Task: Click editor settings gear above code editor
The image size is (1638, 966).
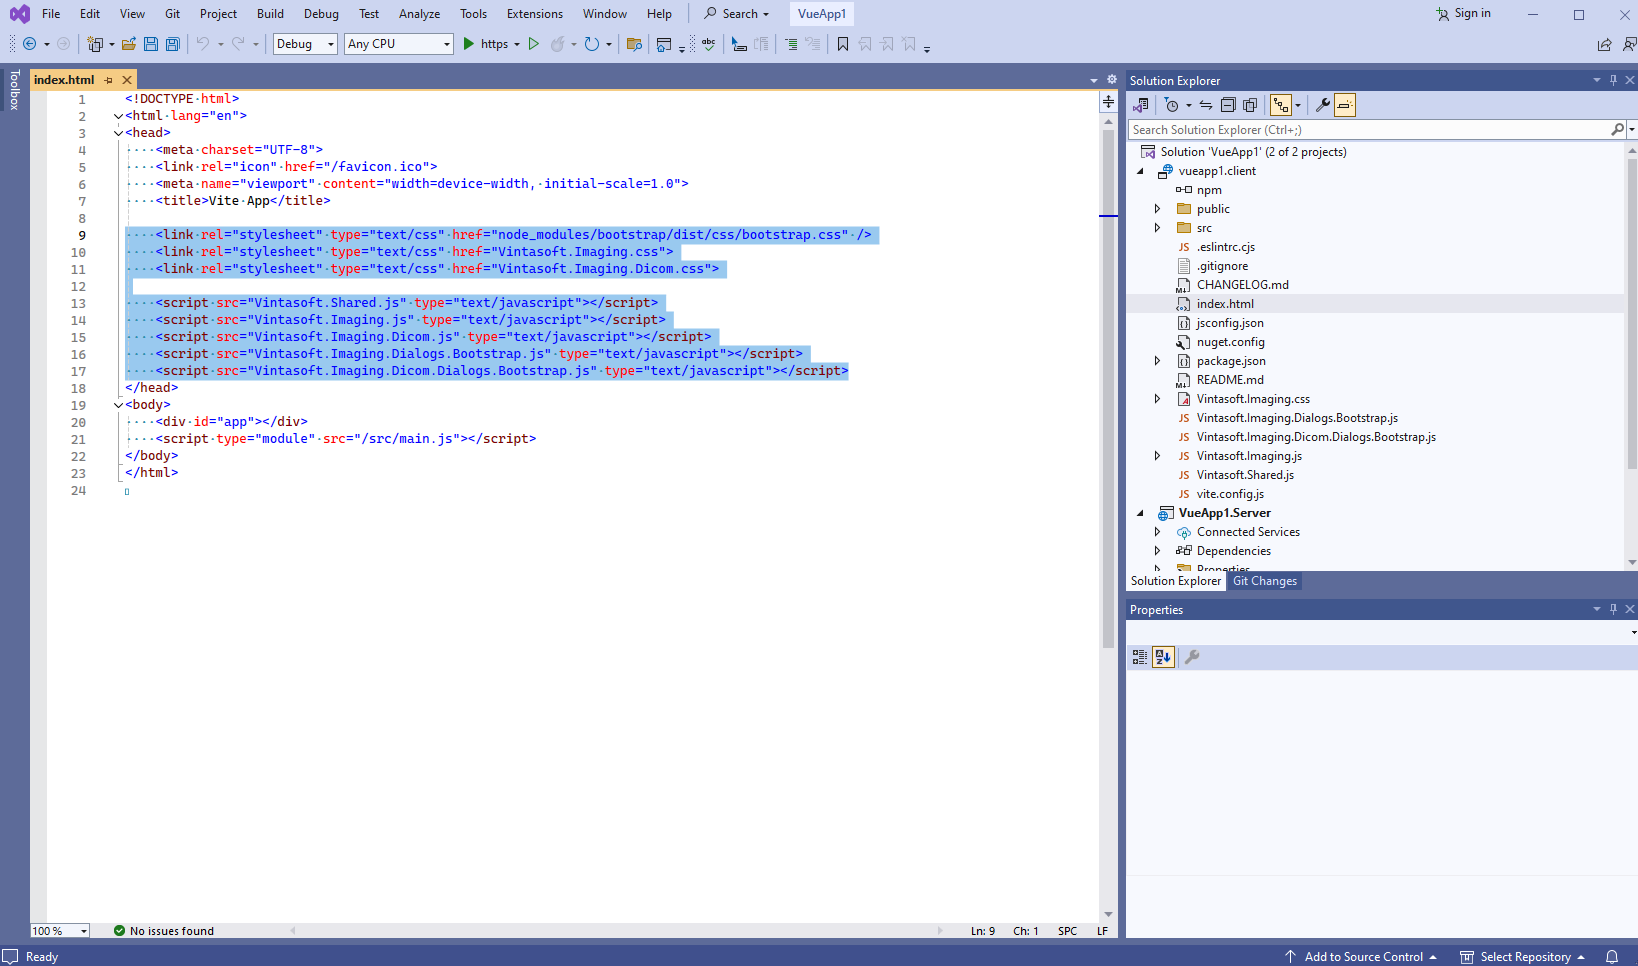Action: point(1111,80)
